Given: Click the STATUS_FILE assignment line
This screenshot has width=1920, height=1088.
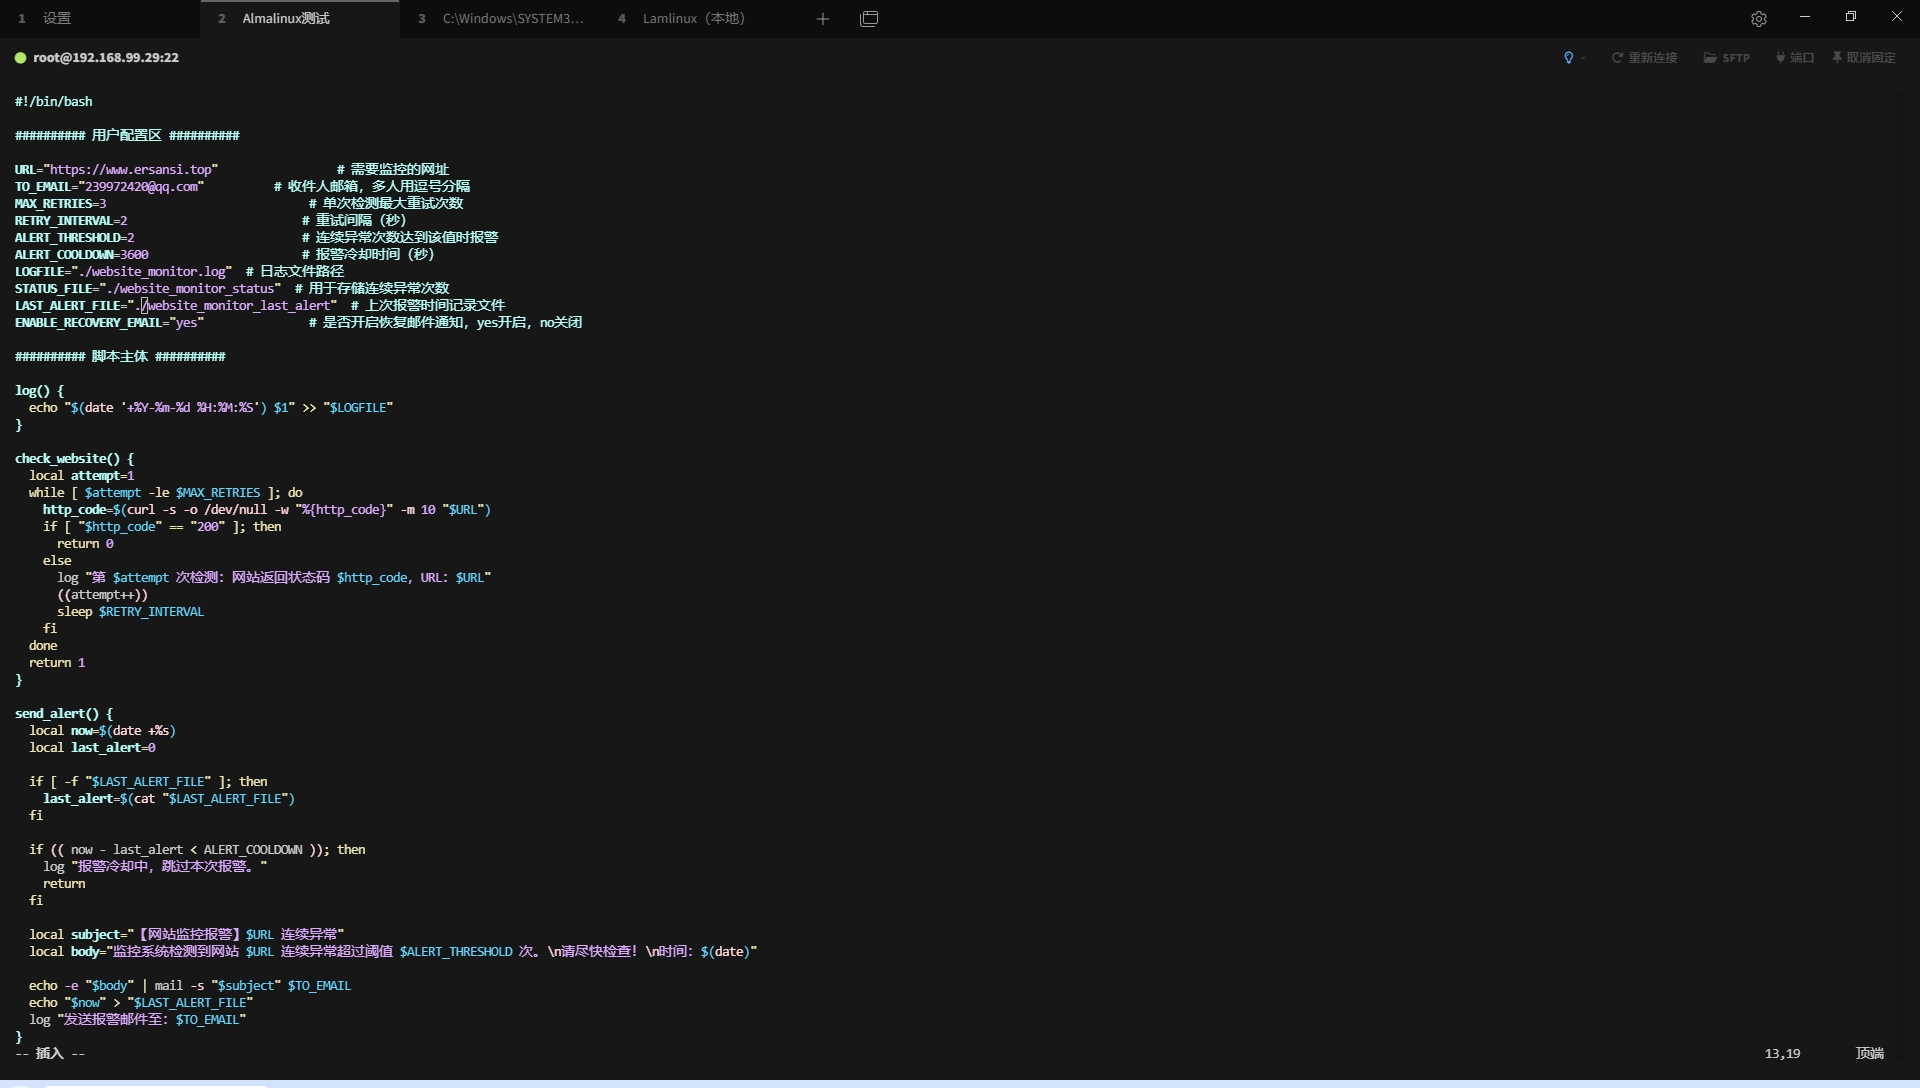Looking at the screenshot, I should [148, 289].
